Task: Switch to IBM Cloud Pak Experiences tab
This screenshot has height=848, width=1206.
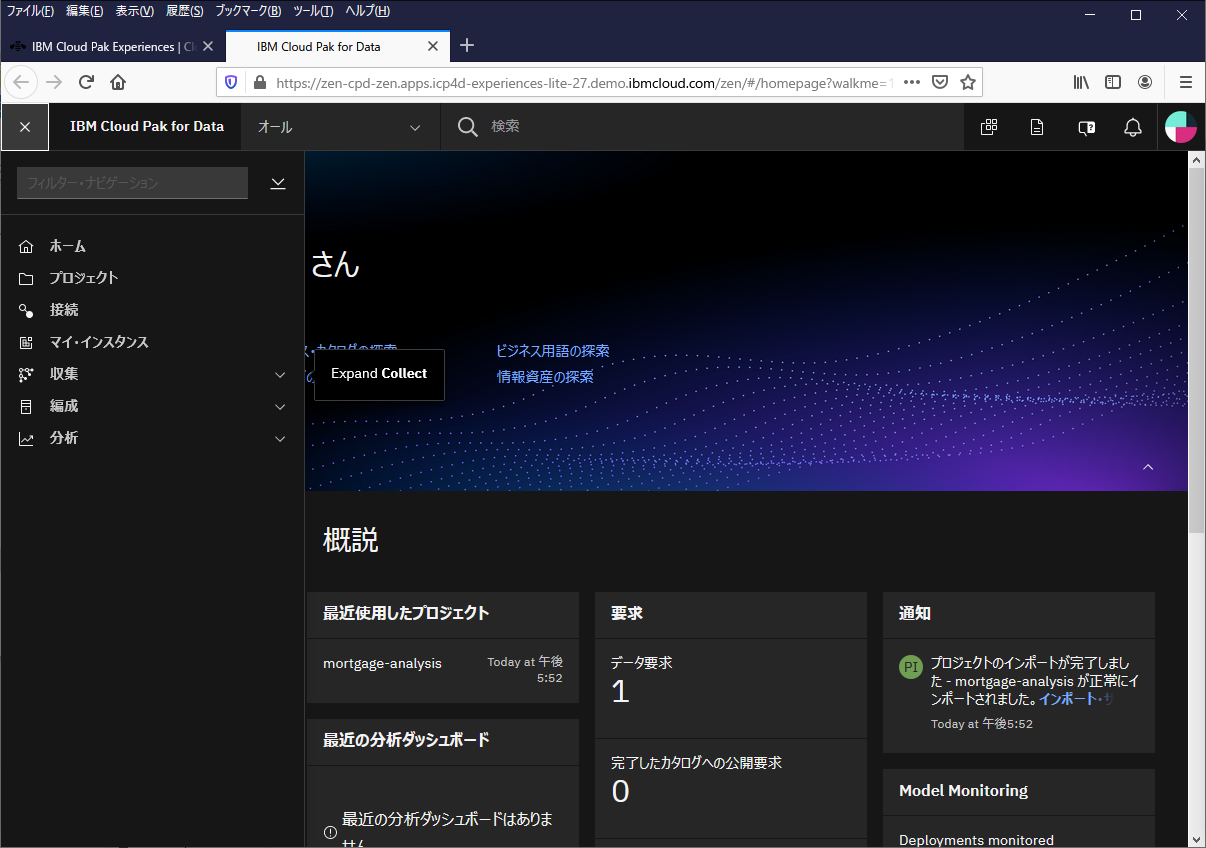Action: (x=103, y=46)
